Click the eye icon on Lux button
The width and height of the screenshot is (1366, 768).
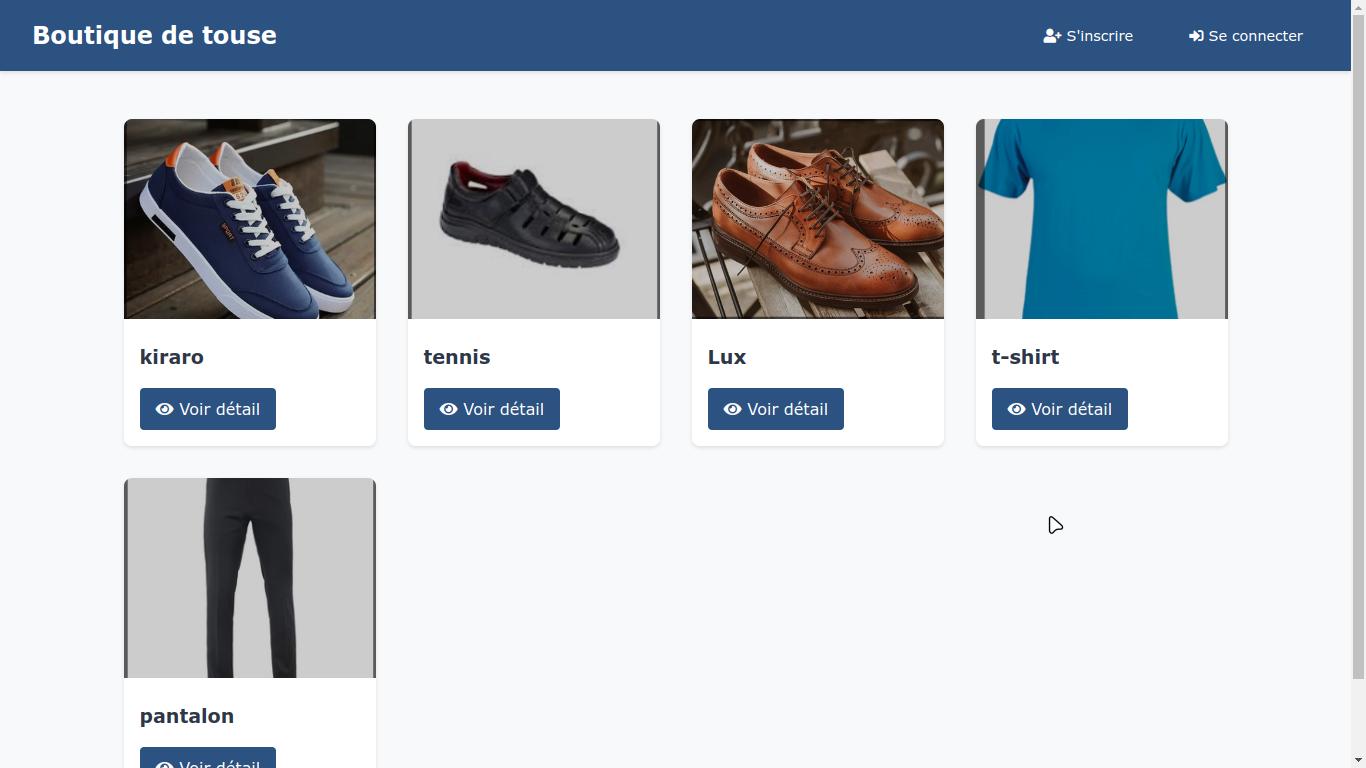pos(733,409)
